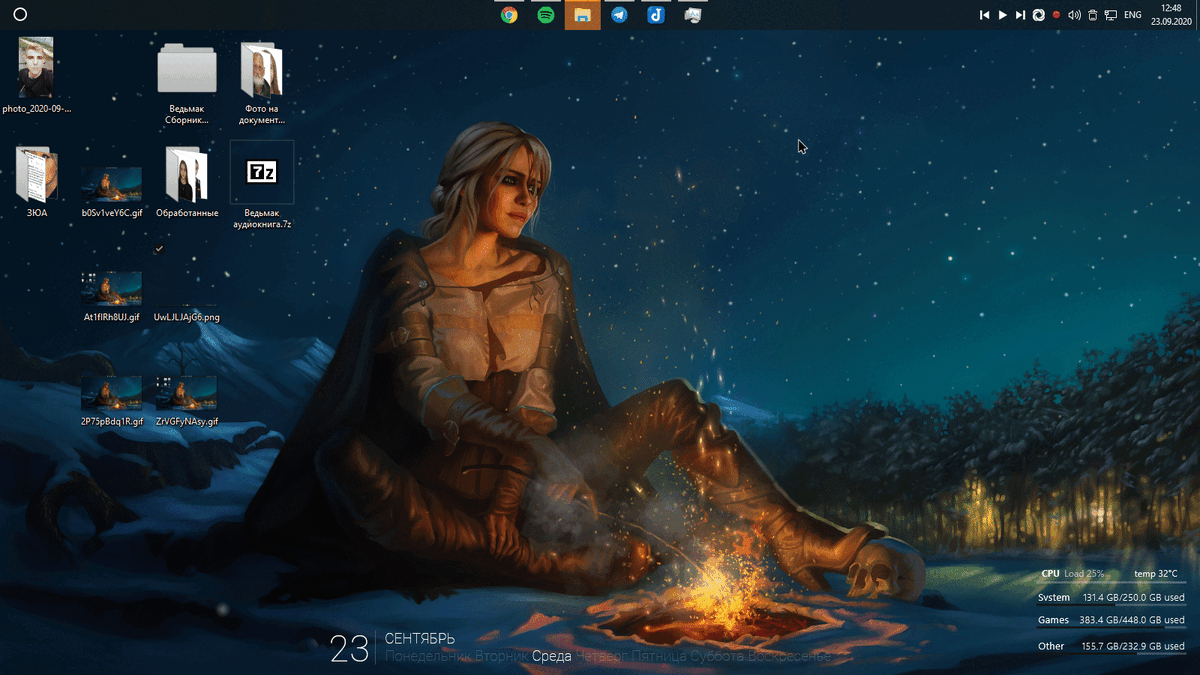Click the Other 155.7 GB/232.9 GB row

(x=1112, y=646)
